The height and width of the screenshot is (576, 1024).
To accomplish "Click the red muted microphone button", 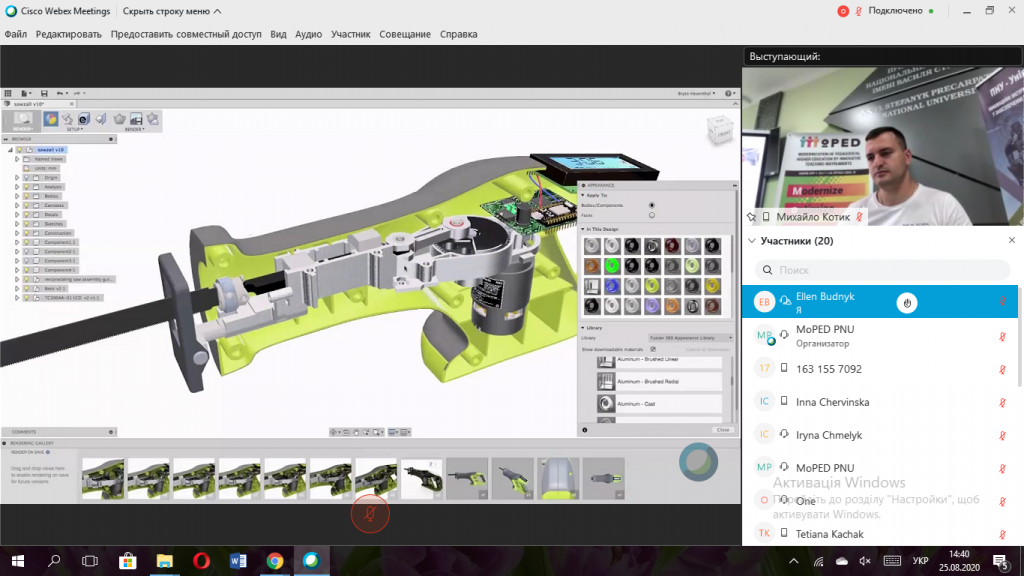I will (x=370, y=514).
